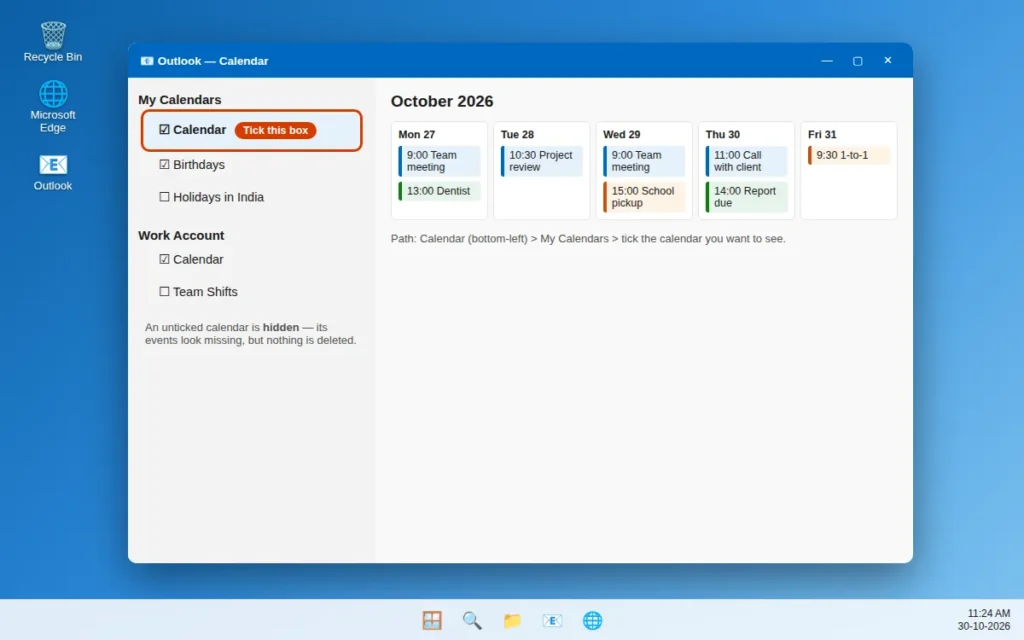The height and width of the screenshot is (640, 1024).
Task: Tick the Holidays in India checkbox
Action: click(164, 197)
